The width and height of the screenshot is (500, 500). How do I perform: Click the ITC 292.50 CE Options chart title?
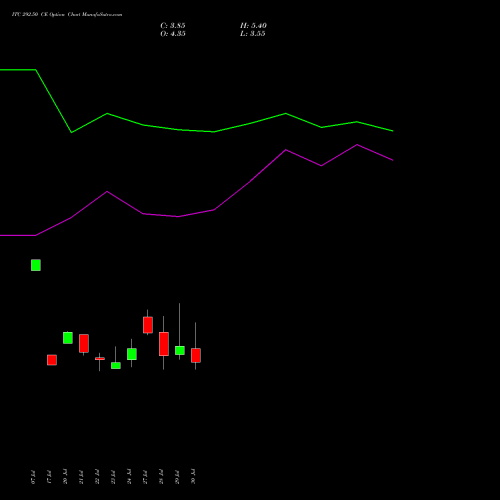(67, 15)
